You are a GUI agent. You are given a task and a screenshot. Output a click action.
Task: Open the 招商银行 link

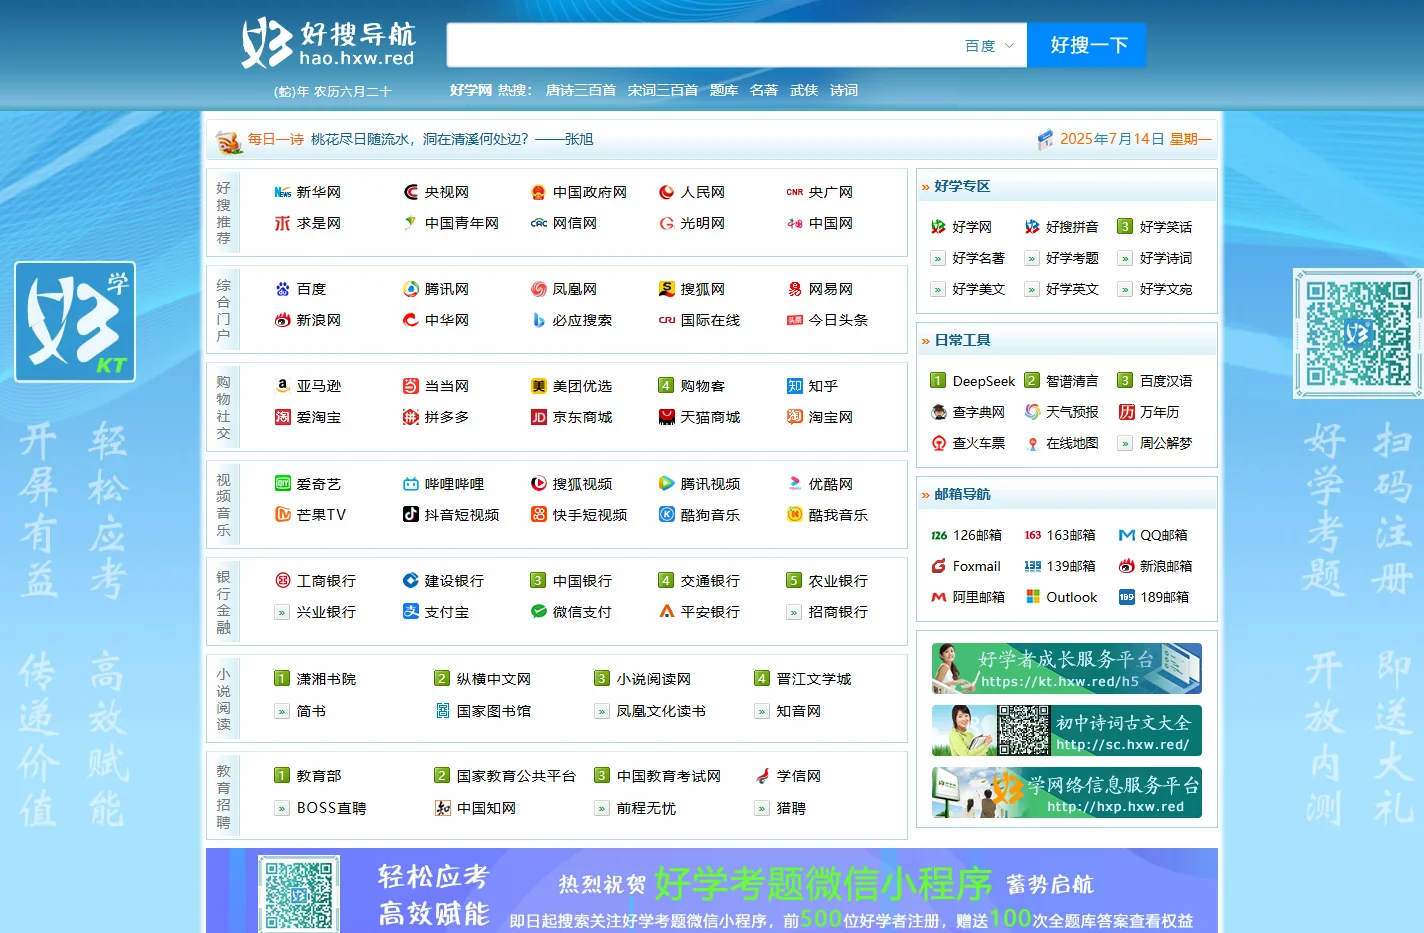[838, 612]
